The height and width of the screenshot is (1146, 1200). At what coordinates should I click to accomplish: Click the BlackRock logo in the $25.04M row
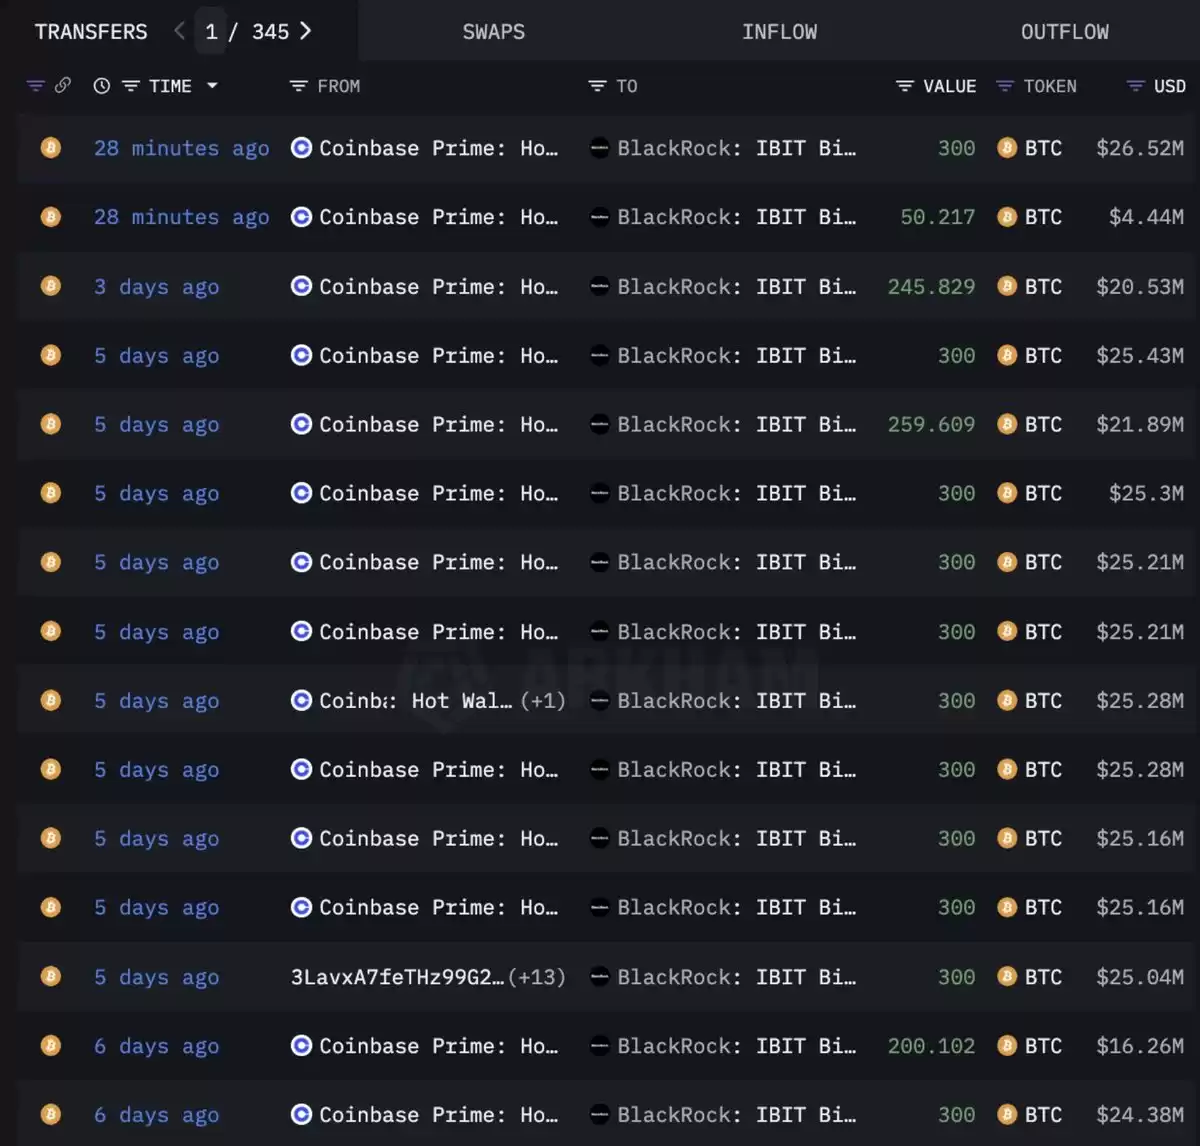coord(600,977)
